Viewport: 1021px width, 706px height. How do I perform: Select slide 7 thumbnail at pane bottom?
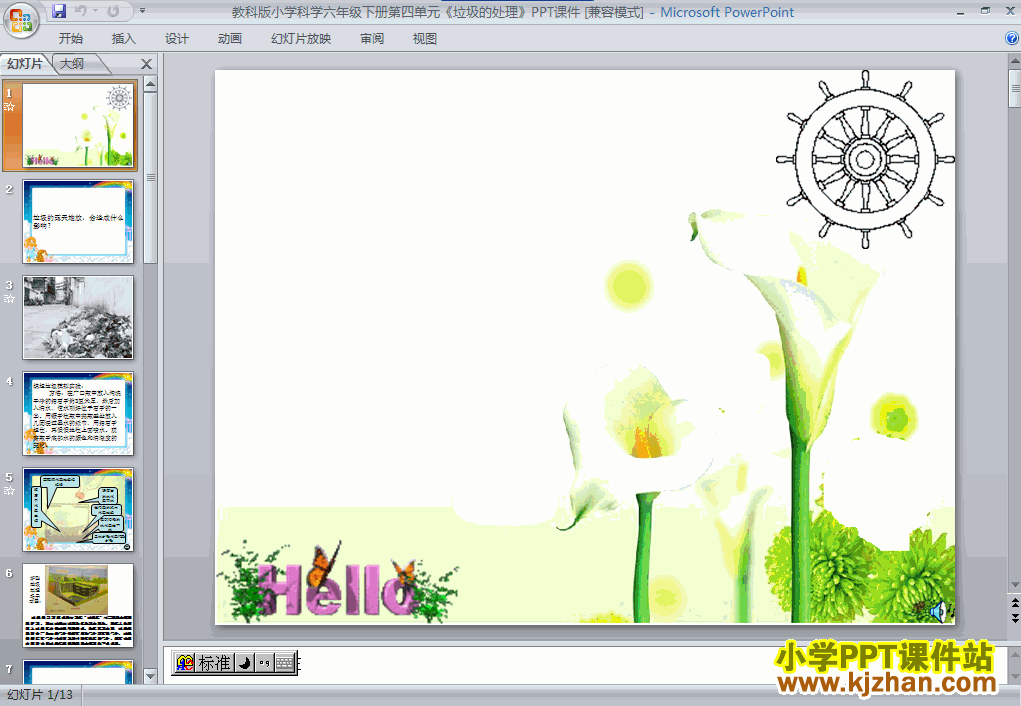click(78, 671)
